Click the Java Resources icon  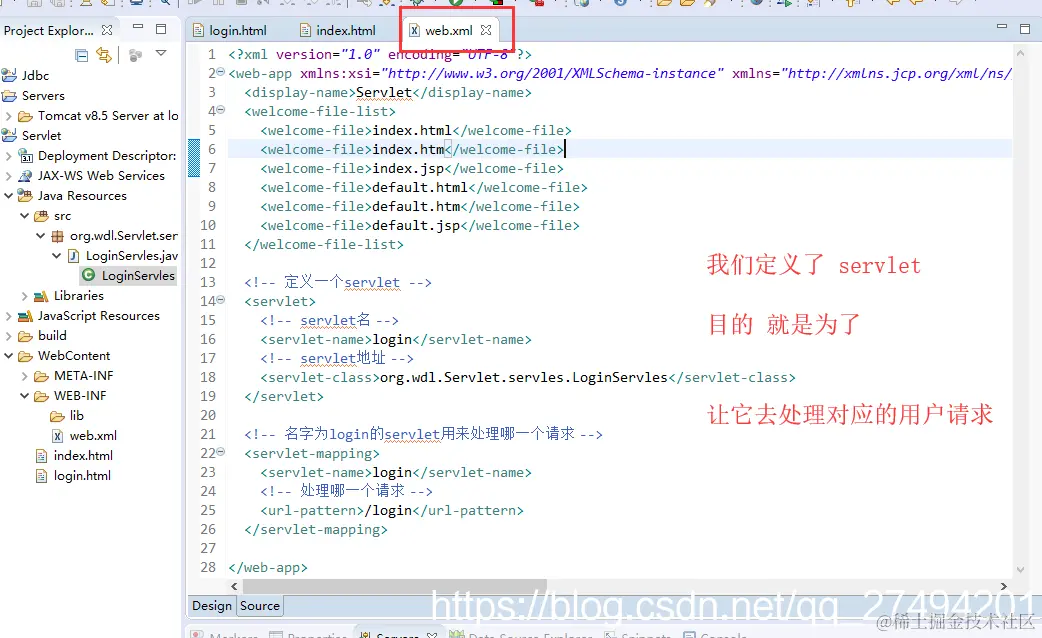tap(25, 195)
